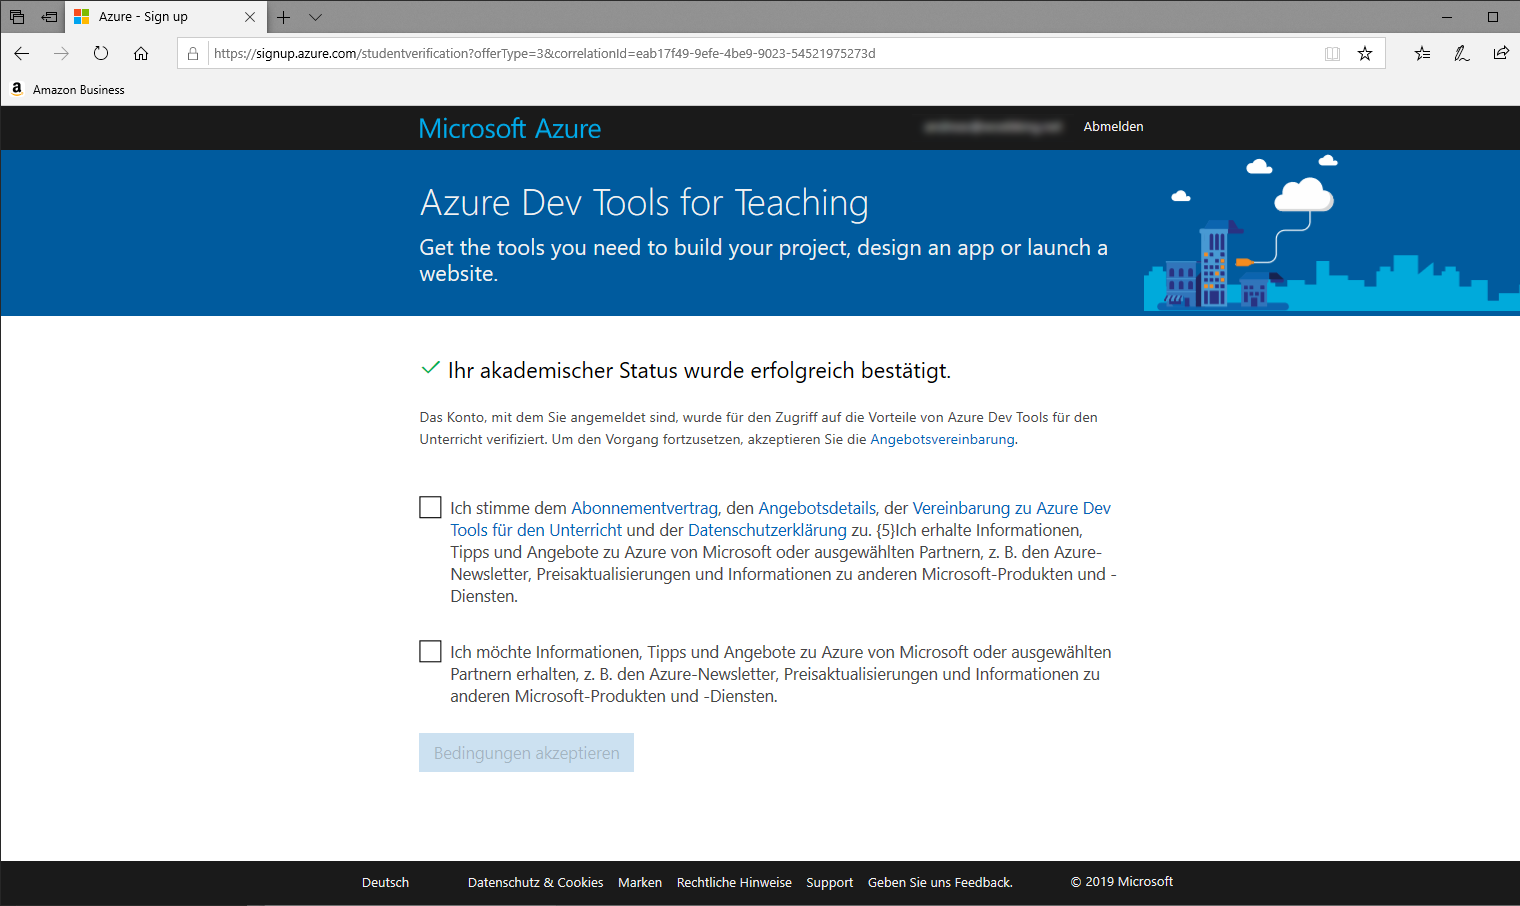Open the favorites hub icon
This screenshot has width=1520, height=906.
(x=1422, y=54)
